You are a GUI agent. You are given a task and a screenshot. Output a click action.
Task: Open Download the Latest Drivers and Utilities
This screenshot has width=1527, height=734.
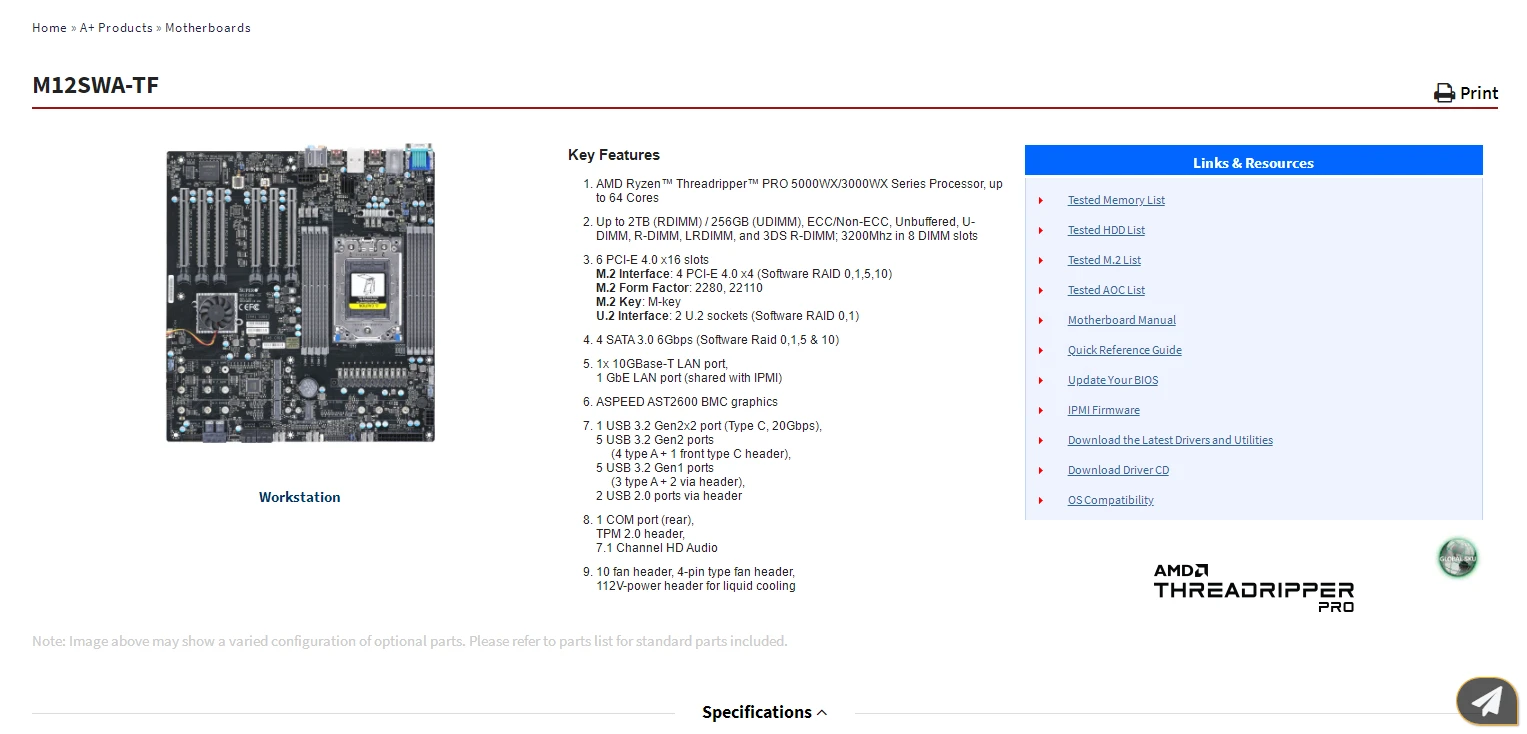pos(1170,440)
